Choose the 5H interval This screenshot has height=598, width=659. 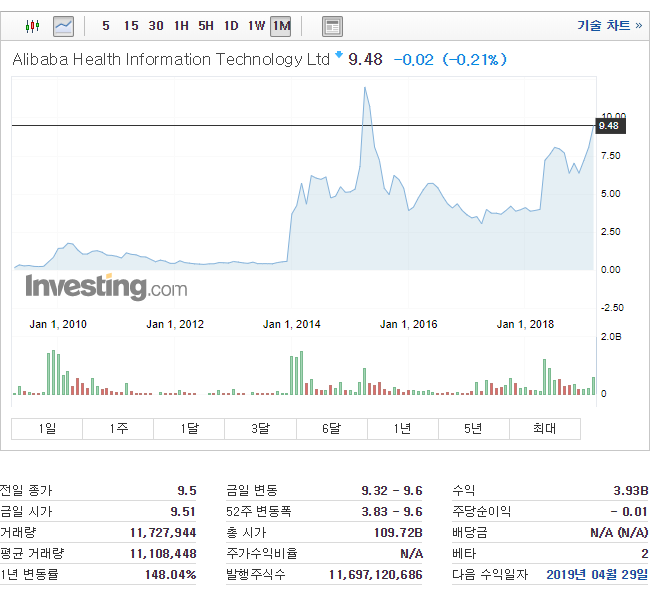tap(206, 26)
